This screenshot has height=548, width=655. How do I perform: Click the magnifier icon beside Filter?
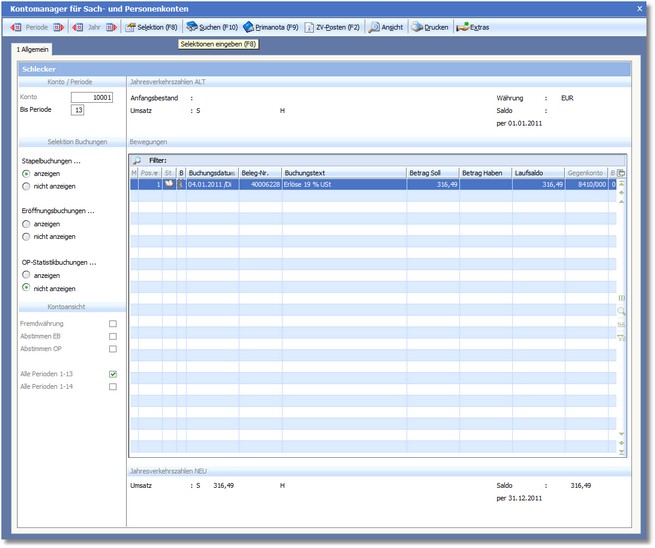(137, 160)
